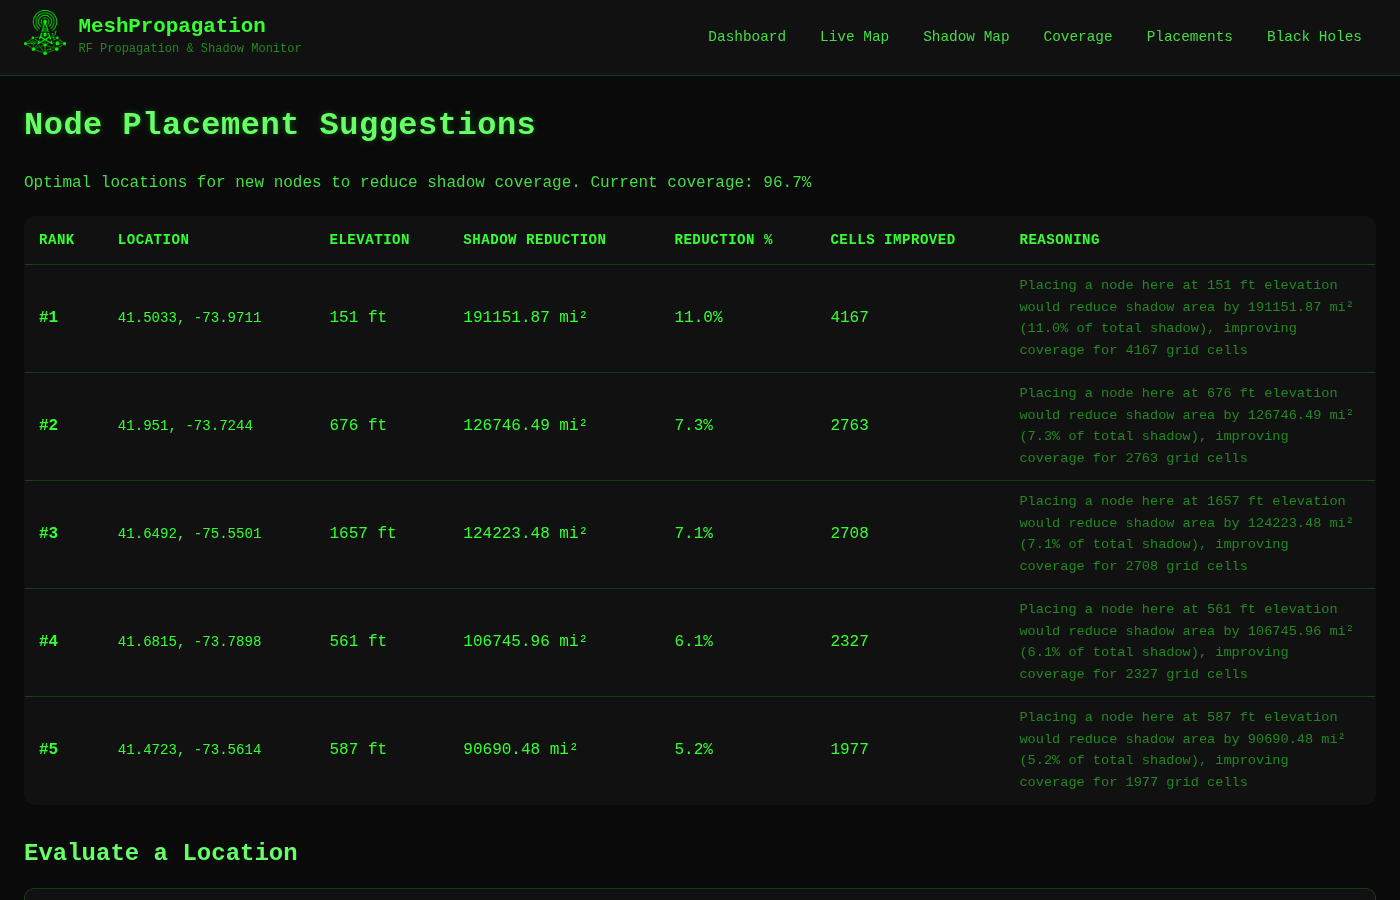Click shadow reduction 124223.48 mi² in the table cell

click(525, 534)
